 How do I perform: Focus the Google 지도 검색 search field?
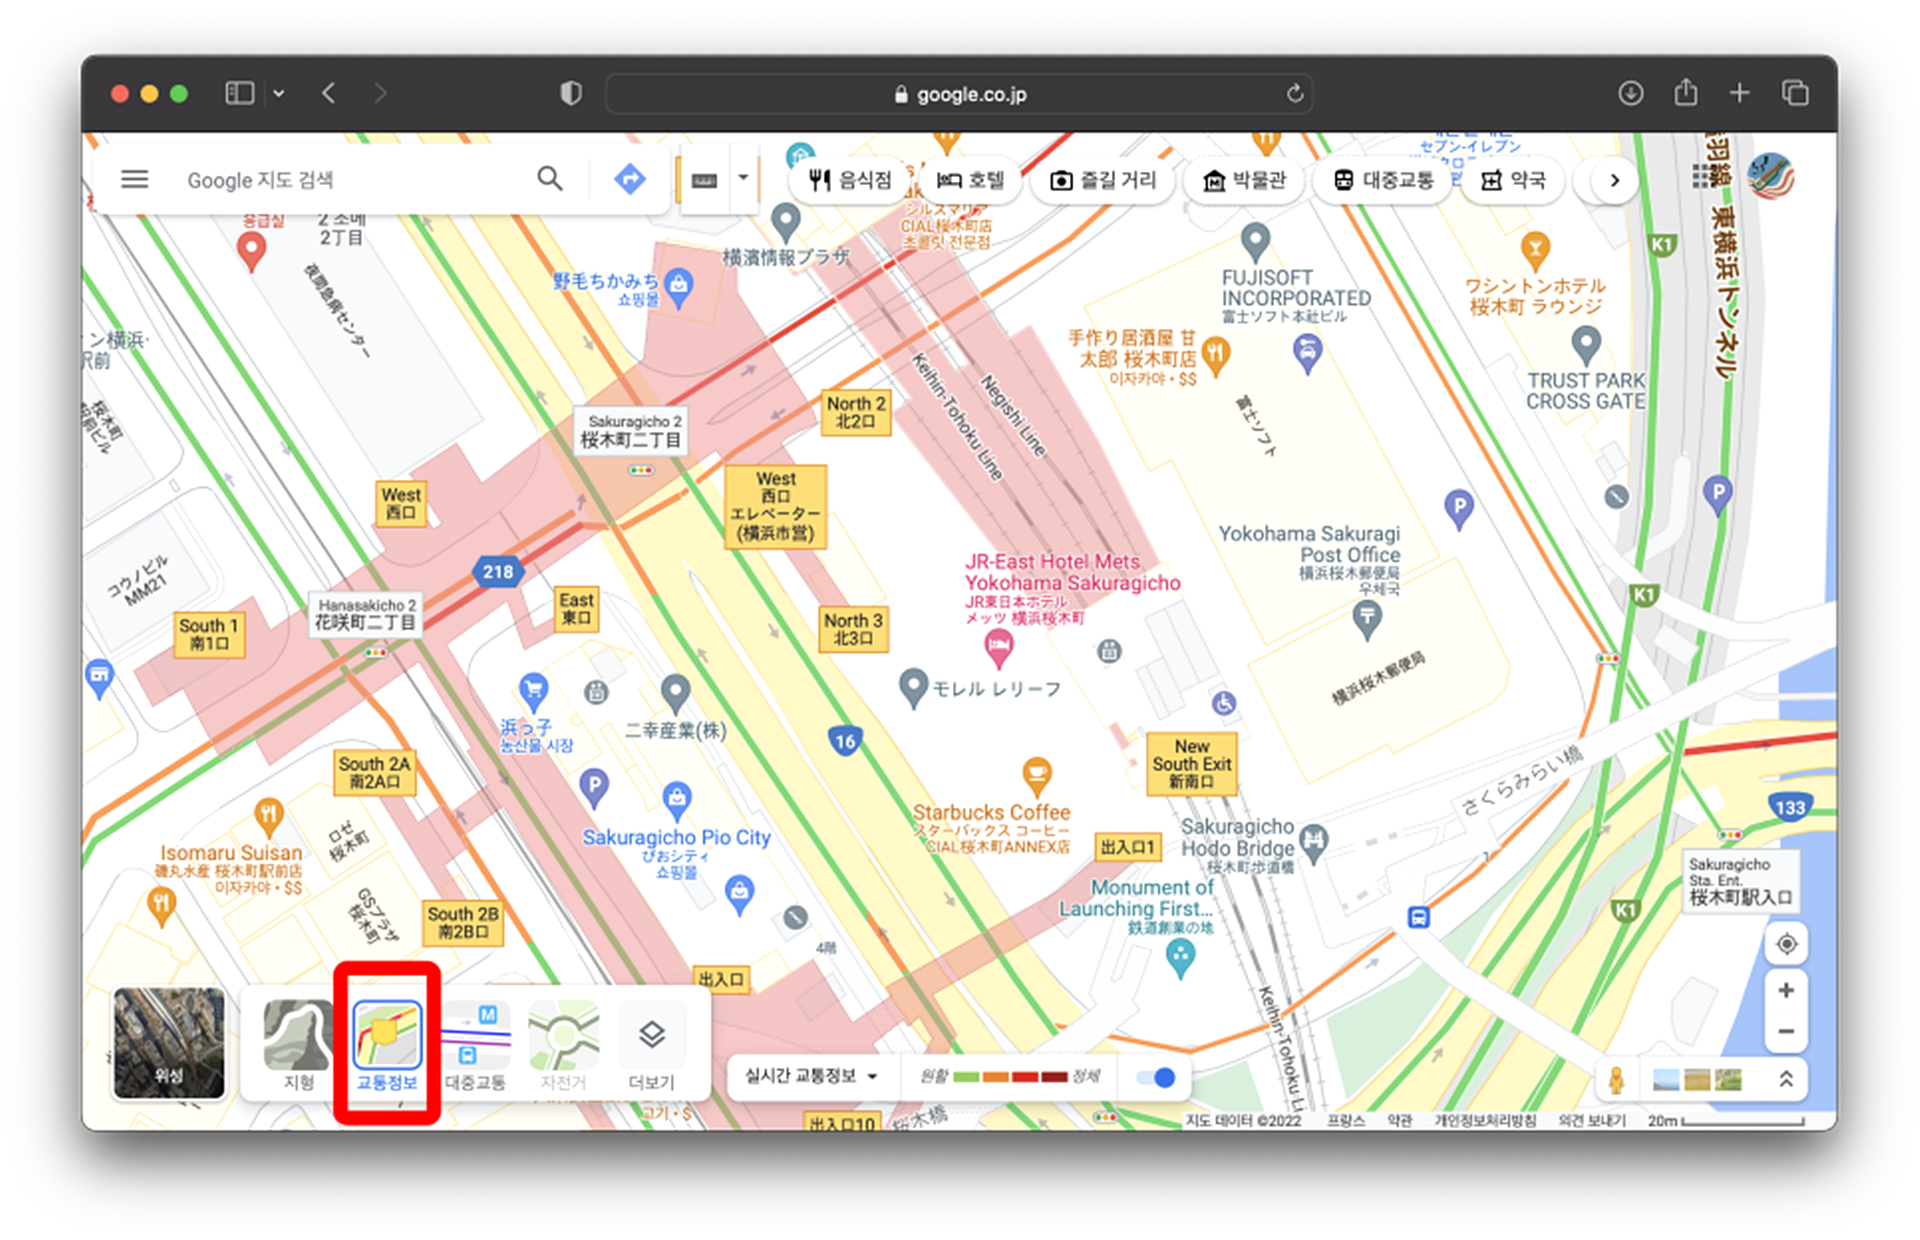click(x=350, y=180)
